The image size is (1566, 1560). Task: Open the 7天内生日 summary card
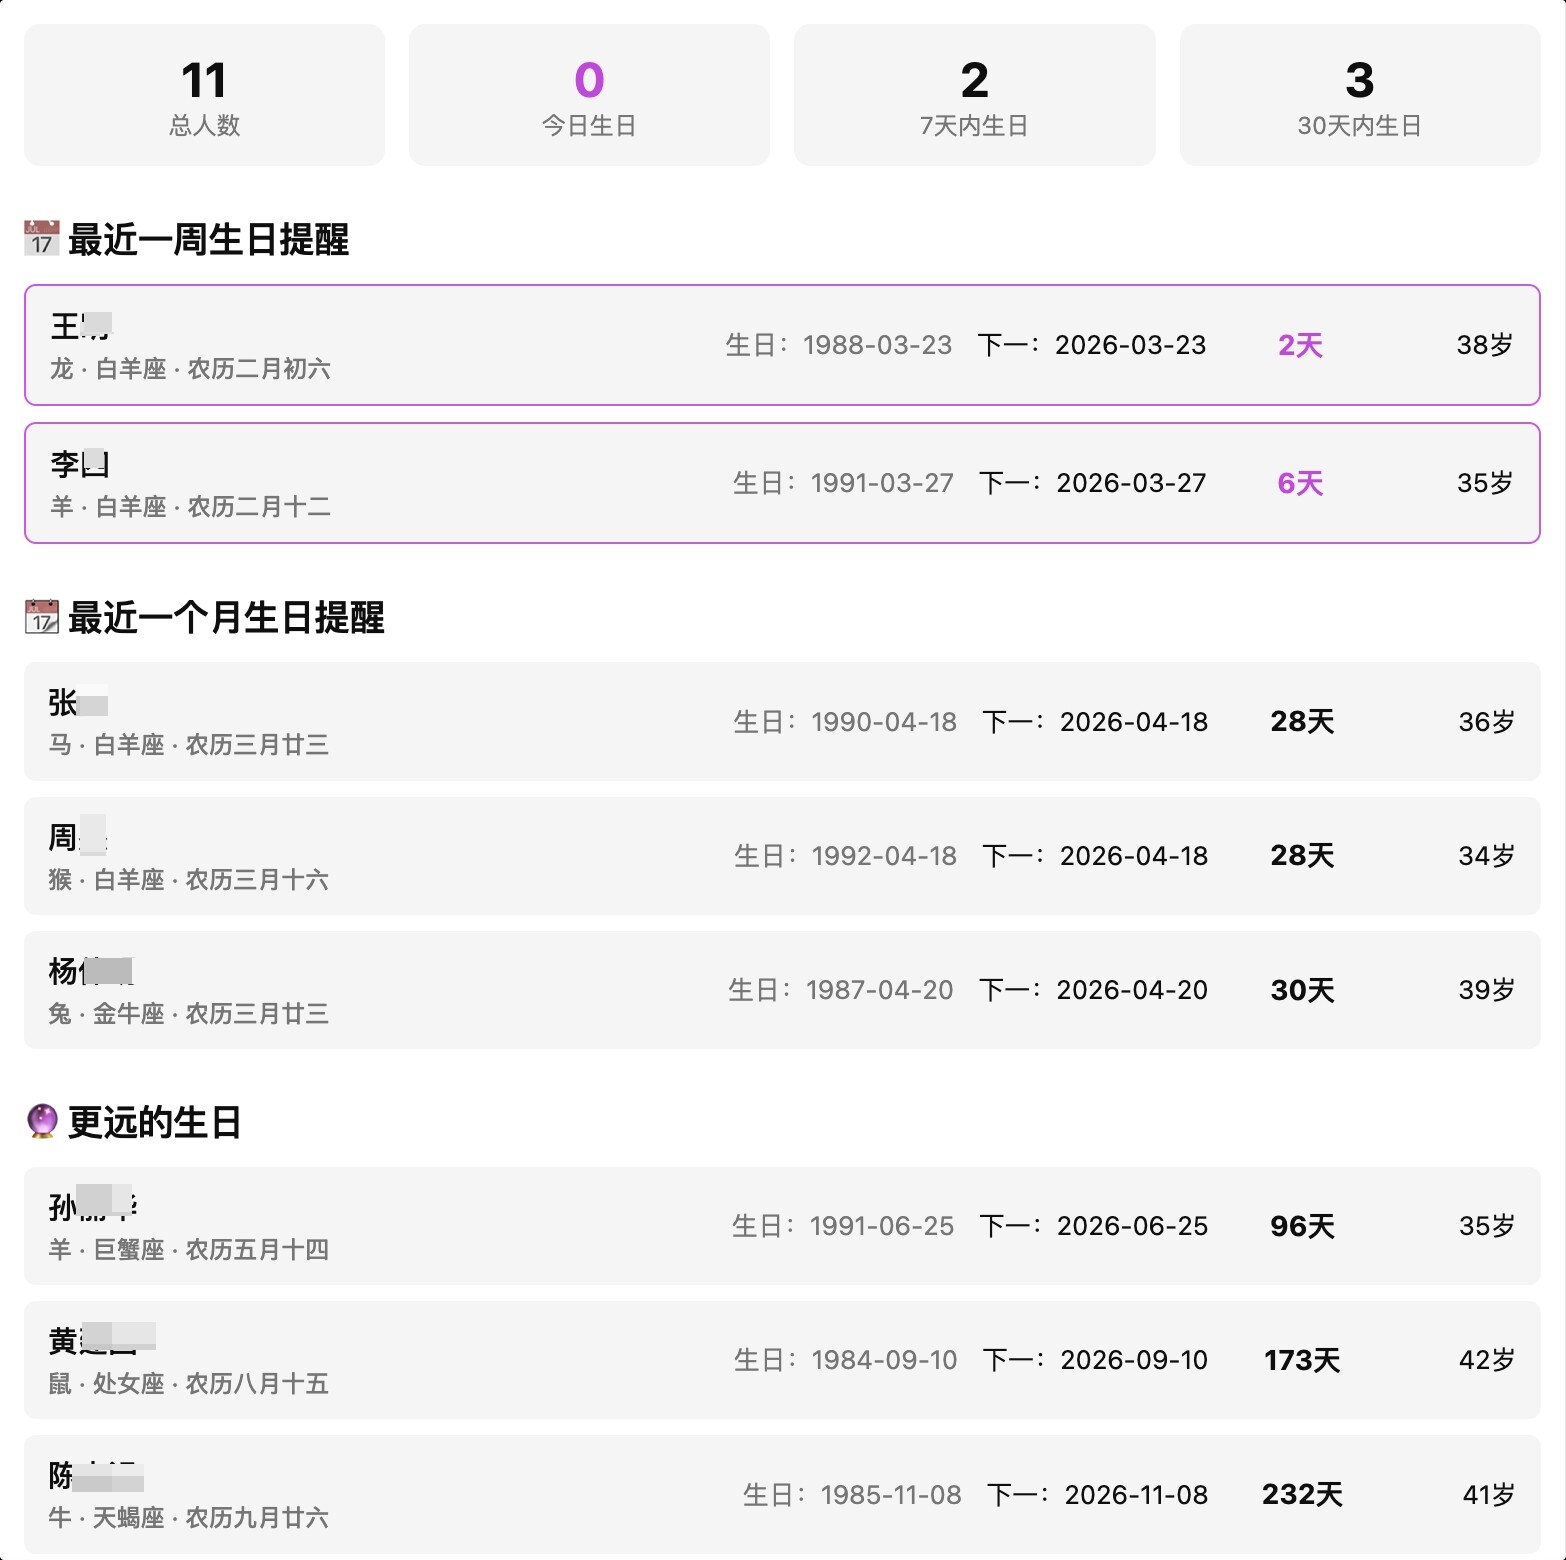click(x=974, y=96)
